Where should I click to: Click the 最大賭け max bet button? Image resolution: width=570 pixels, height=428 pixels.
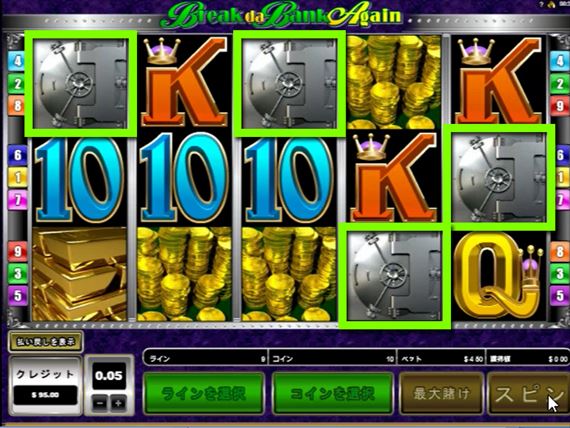(x=442, y=393)
